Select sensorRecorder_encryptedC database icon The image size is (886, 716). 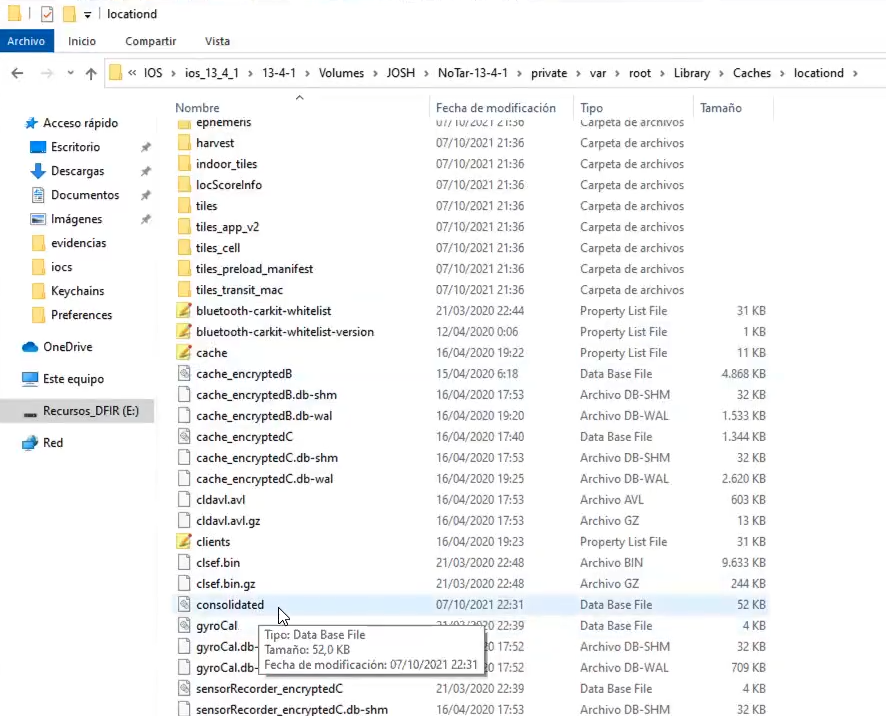pyautogui.click(x=184, y=688)
